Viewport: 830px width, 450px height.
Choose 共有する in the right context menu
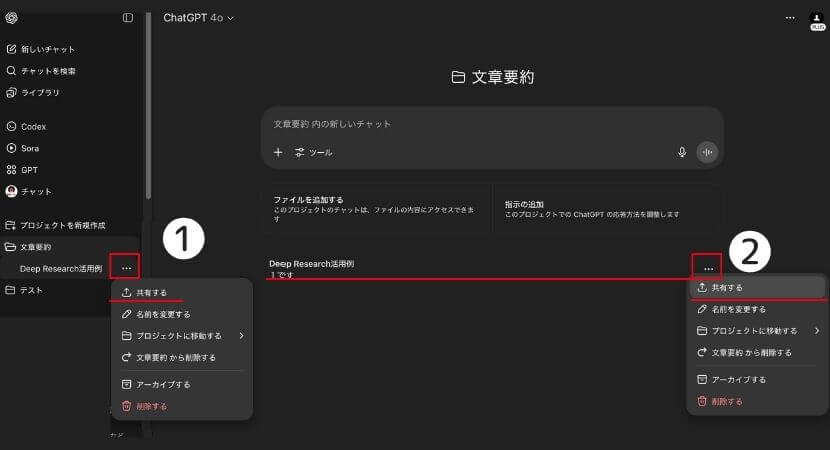click(757, 287)
